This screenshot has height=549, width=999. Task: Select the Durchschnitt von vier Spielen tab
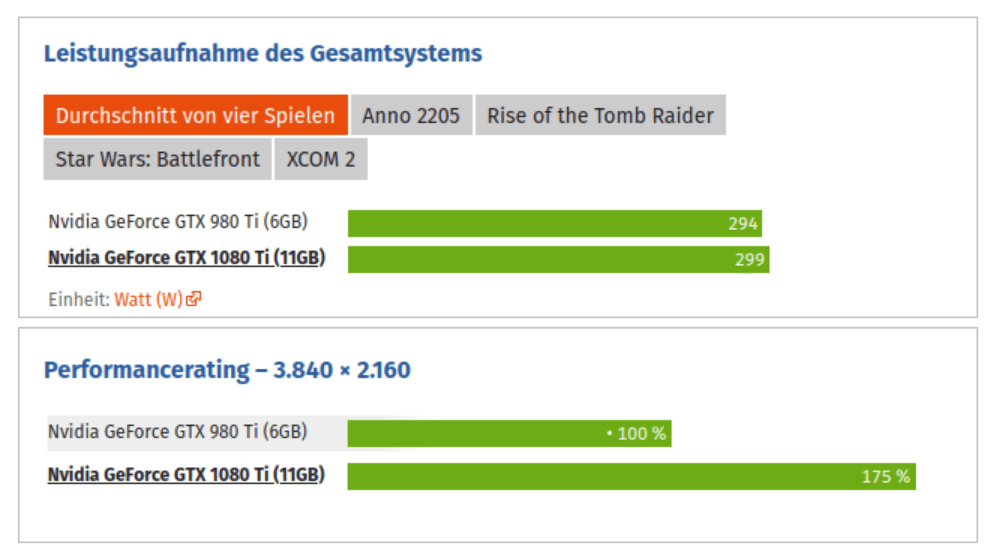coord(195,115)
